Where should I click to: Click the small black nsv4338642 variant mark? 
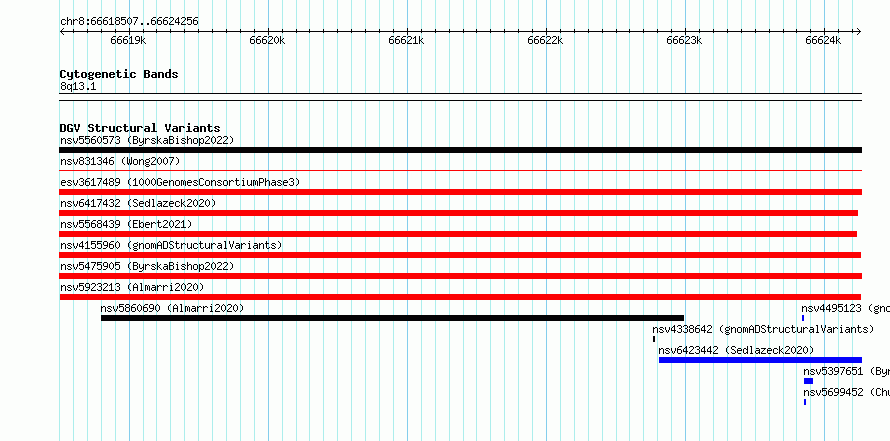[x=654, y=339]
